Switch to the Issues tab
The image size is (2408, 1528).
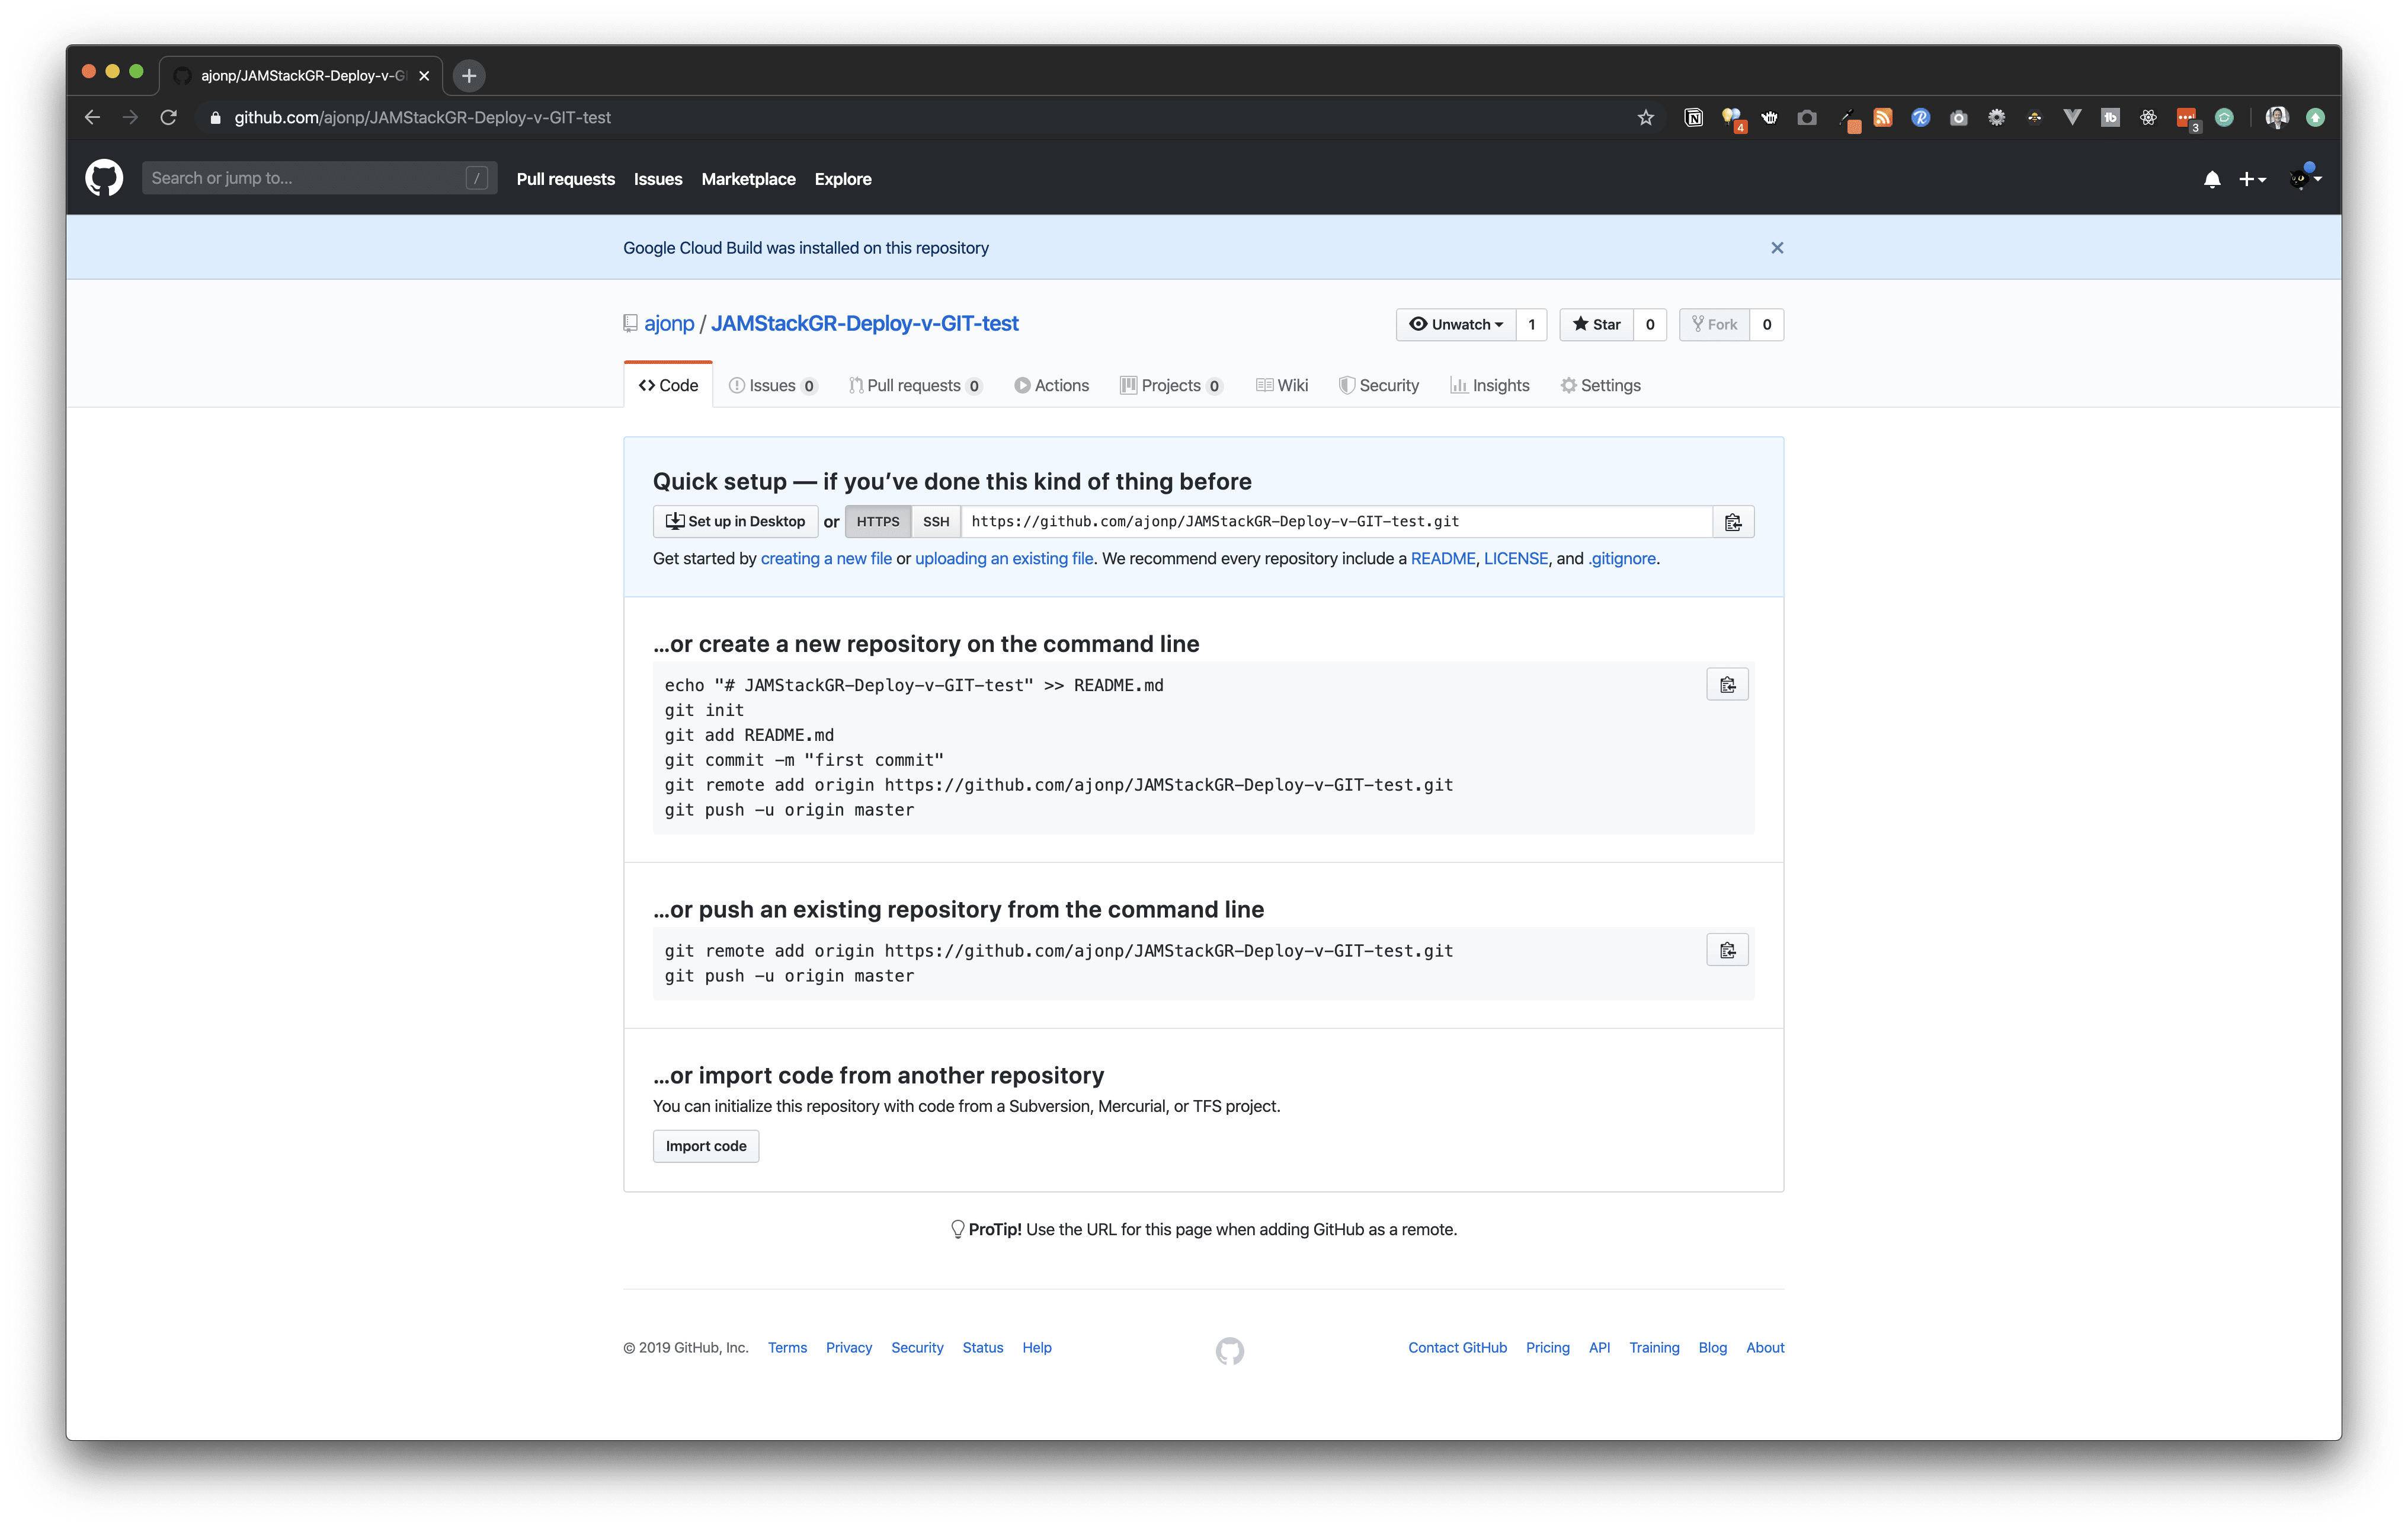pos(772,386)
